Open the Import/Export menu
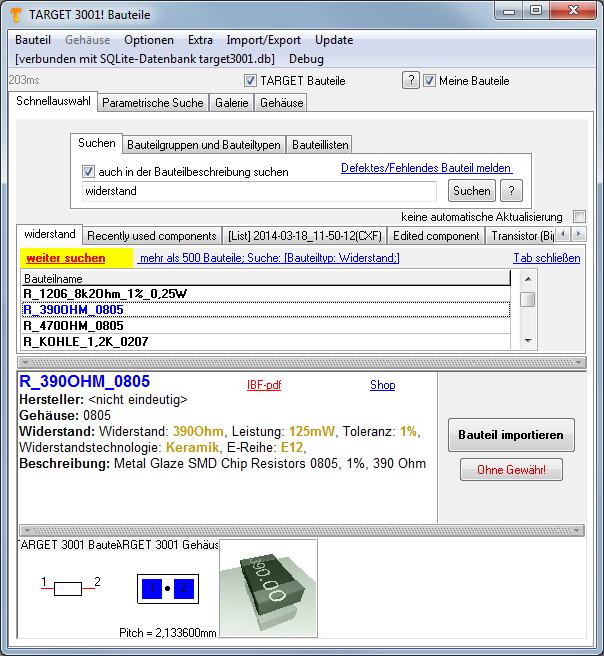The width and height of the screenshot is (604, 656). 263,40
